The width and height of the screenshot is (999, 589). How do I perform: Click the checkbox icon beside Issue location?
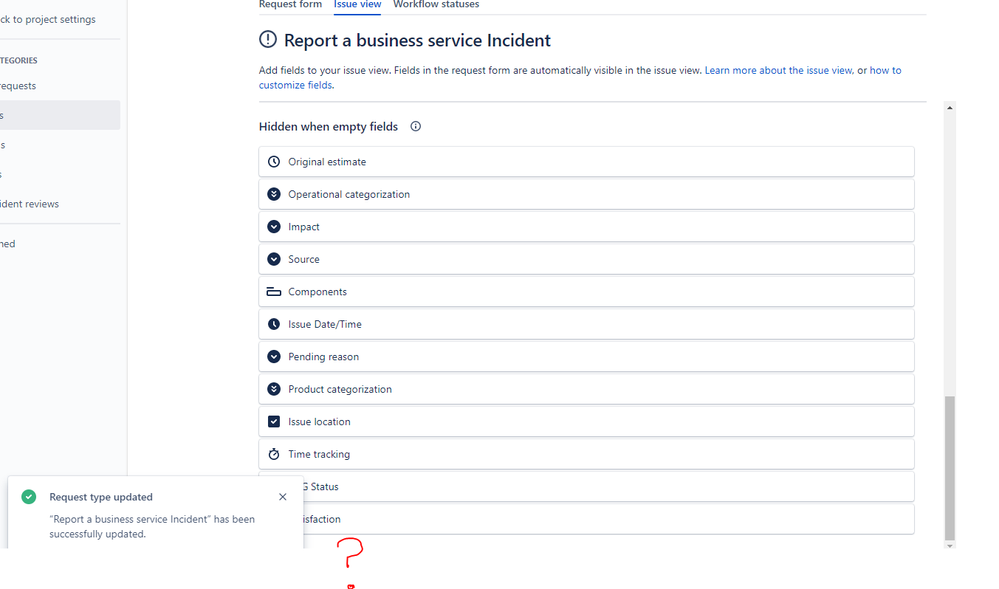coord(274,422)
